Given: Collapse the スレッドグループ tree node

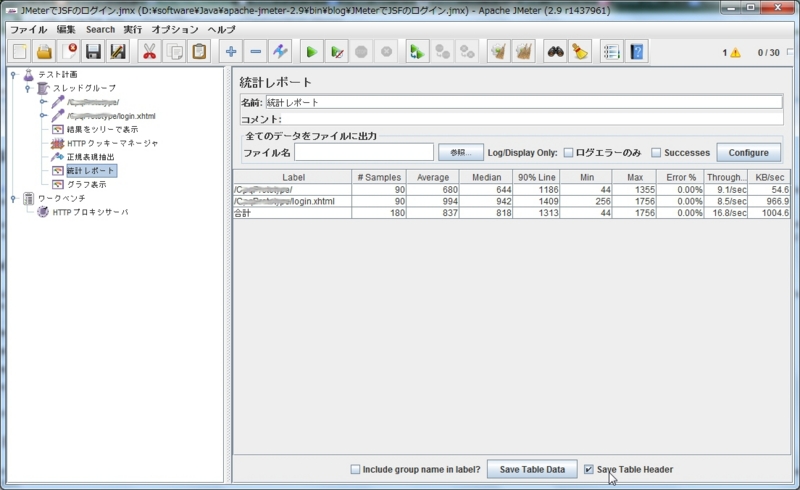Looking at the screenshot, I should (x=28, y=88).
